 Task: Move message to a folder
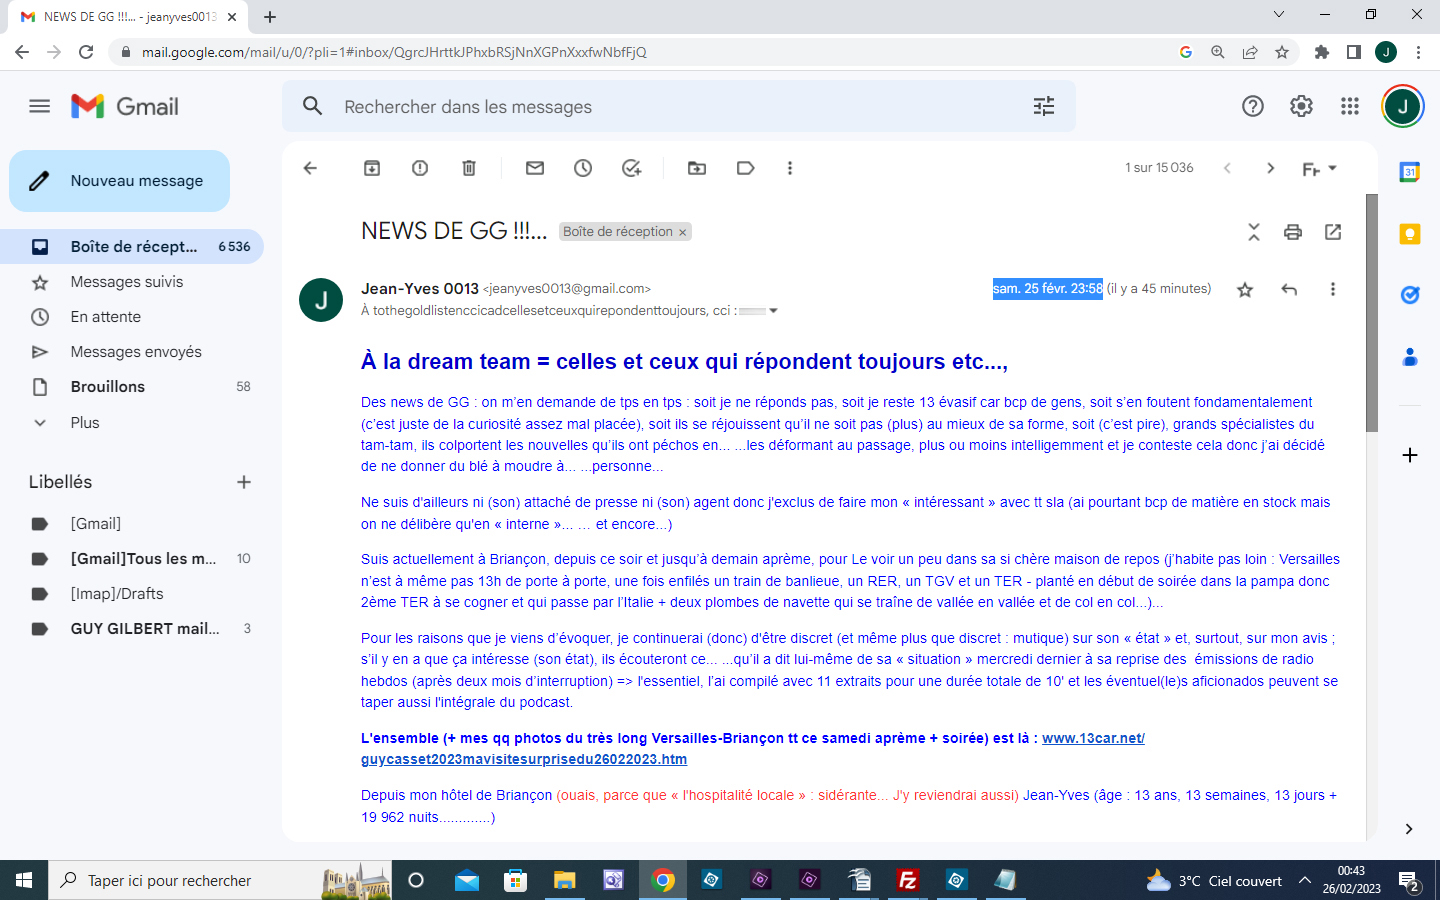click(697, 168)
